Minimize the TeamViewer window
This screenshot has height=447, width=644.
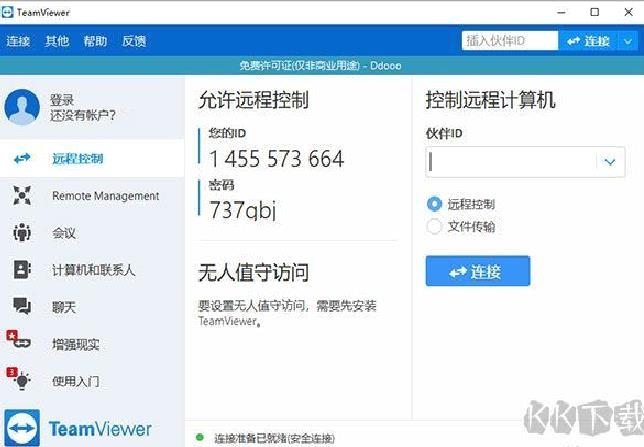(561, 12)
